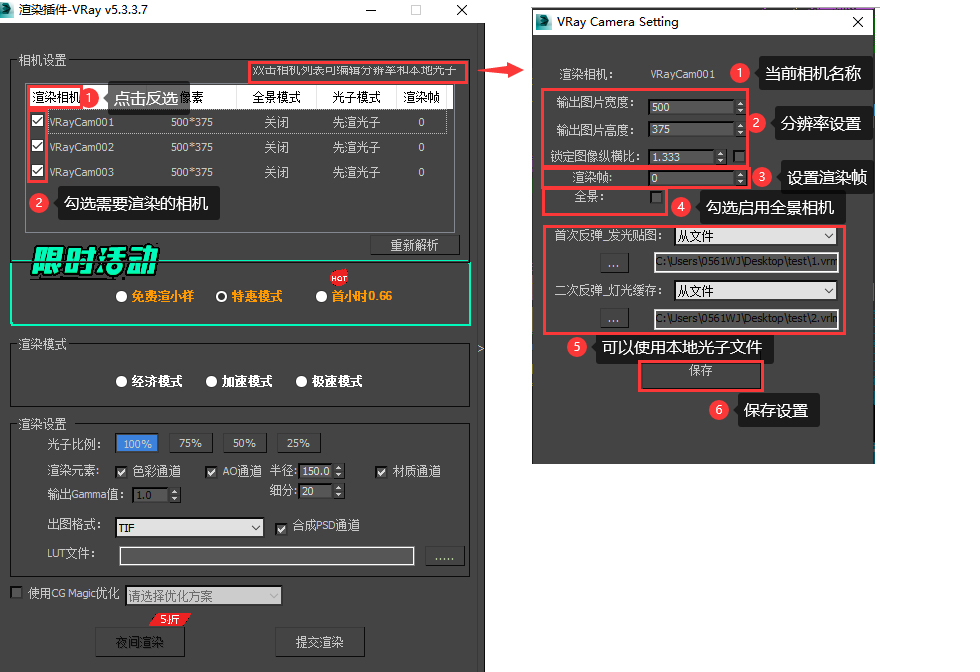980x672 pixels.
Task: Click the 提交渲染 submit button
Action: 319,642
